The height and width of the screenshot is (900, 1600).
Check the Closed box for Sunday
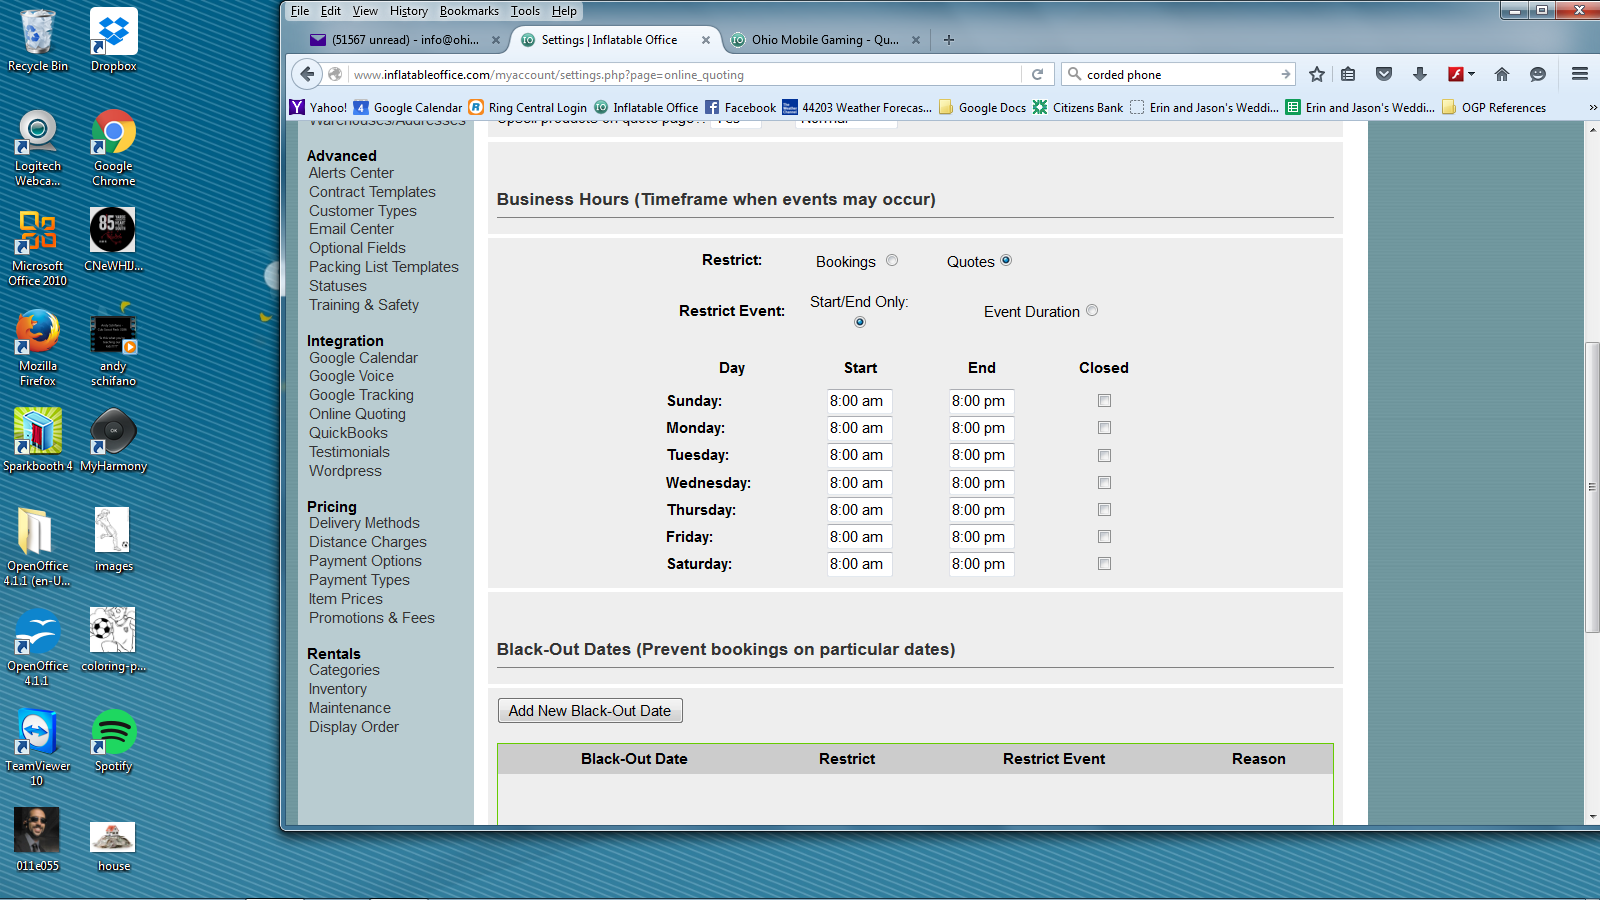pos(1104,401)
